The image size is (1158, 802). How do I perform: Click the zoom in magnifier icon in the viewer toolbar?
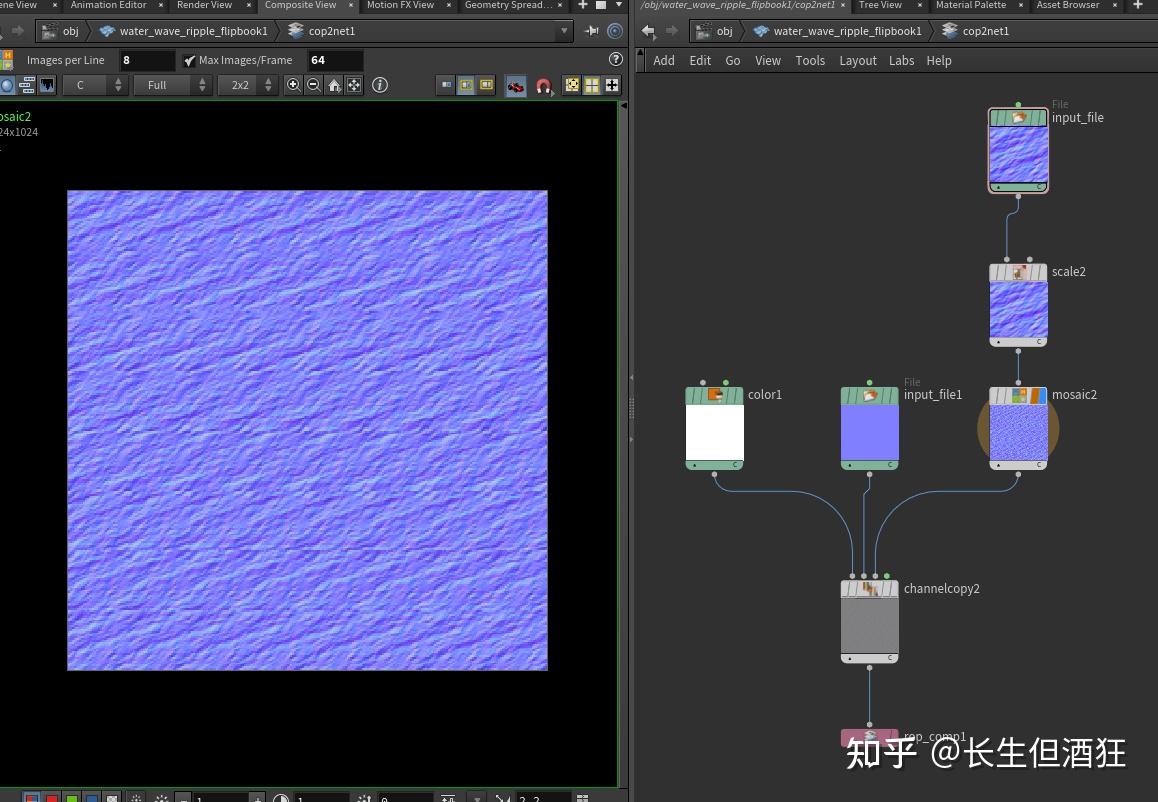292,85
